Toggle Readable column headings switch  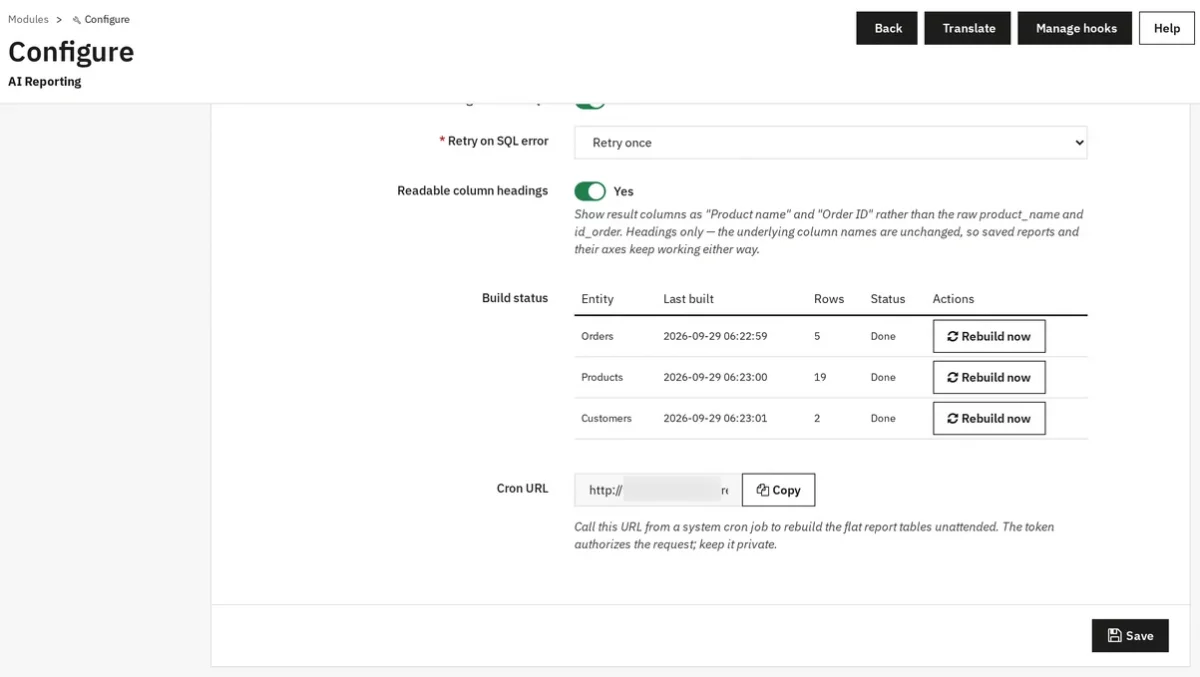(x=590, y=191)
